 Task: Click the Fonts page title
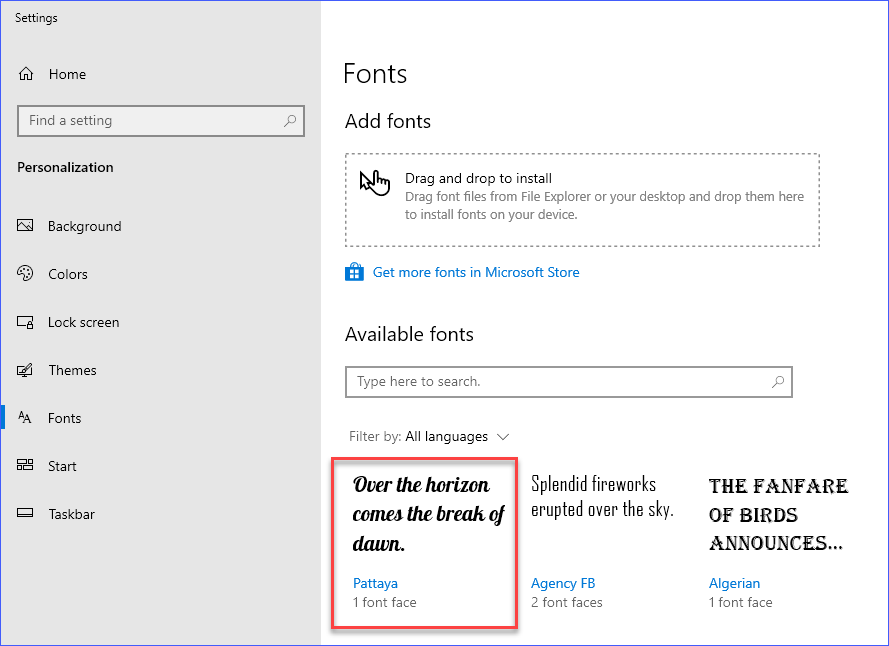[x=375, y=74]
